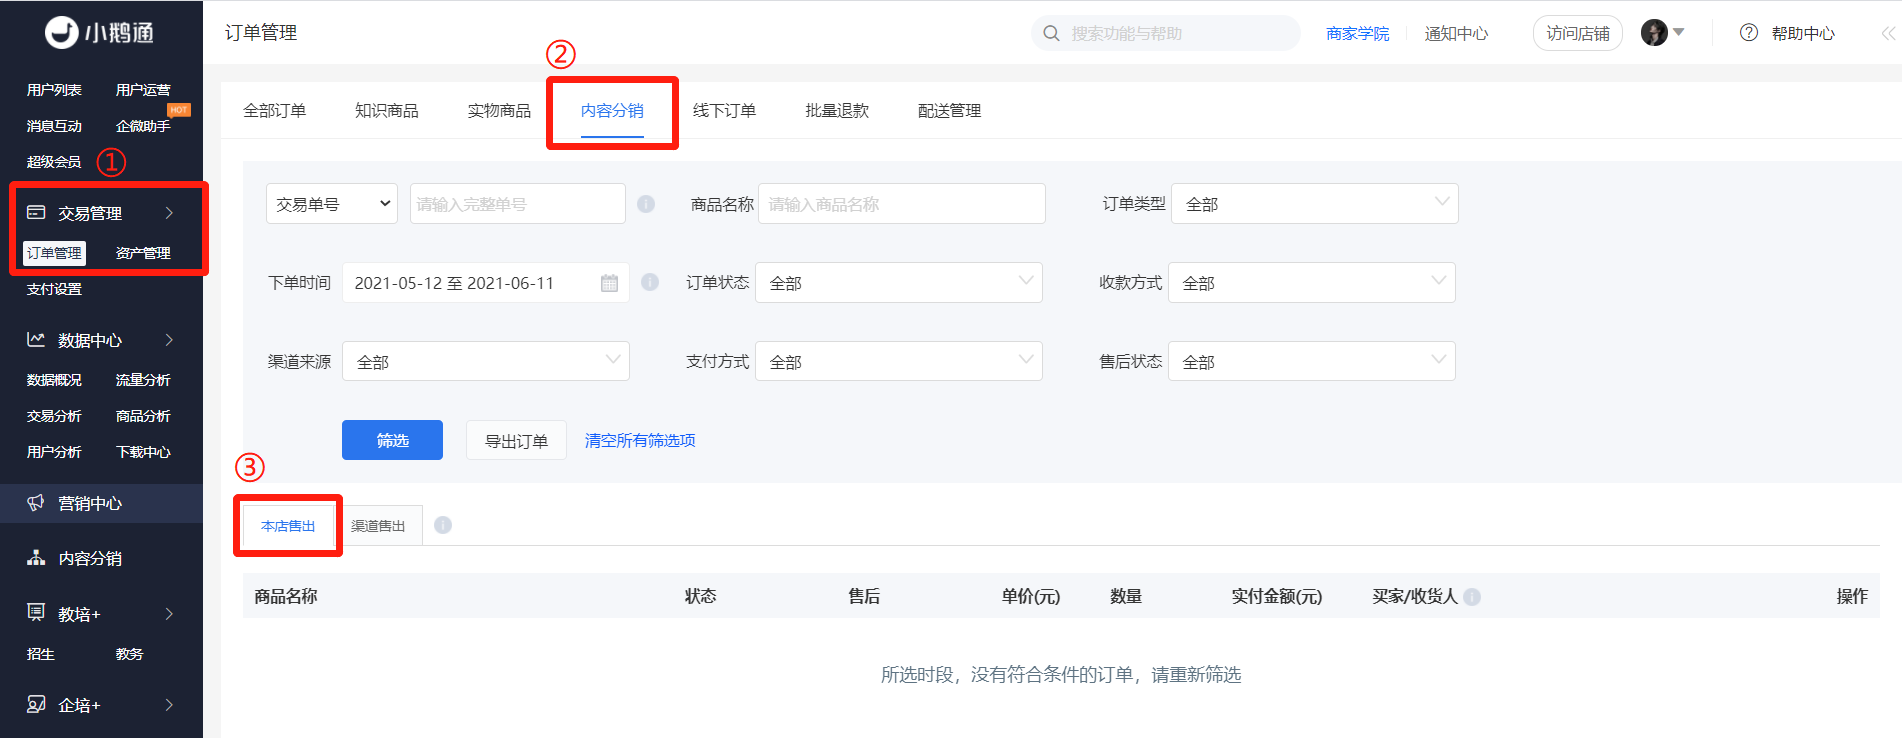Open the 订单类型 dropdown

[1314, 204]
